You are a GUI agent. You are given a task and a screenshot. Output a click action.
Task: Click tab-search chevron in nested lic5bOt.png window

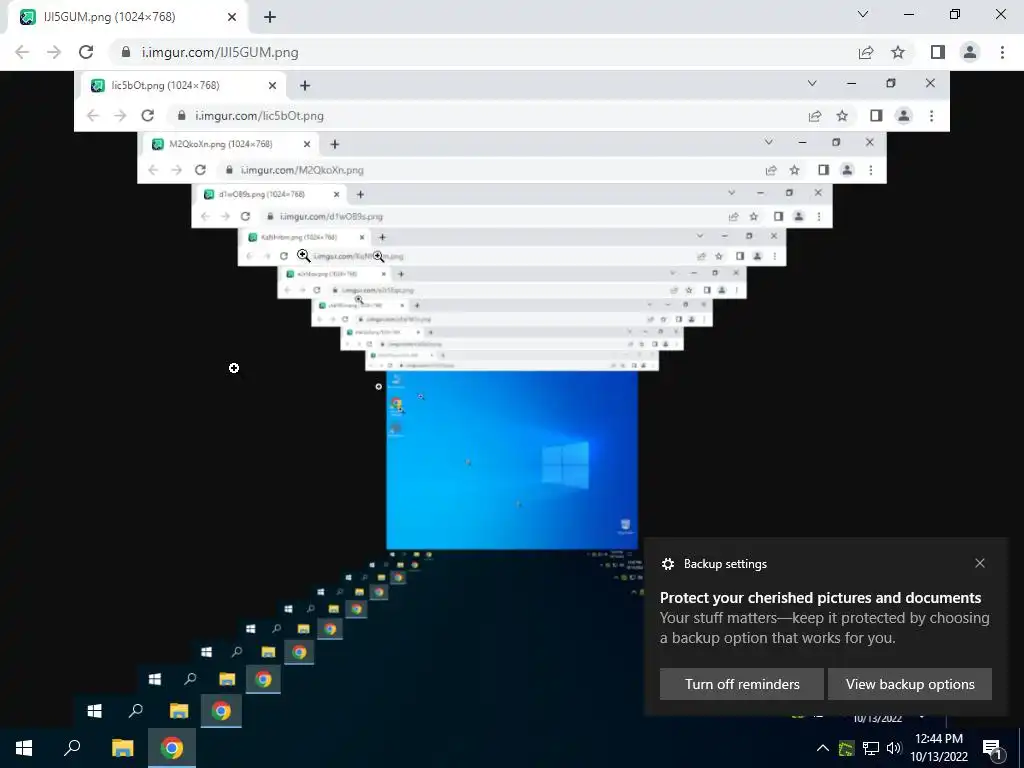click(812, 83)
